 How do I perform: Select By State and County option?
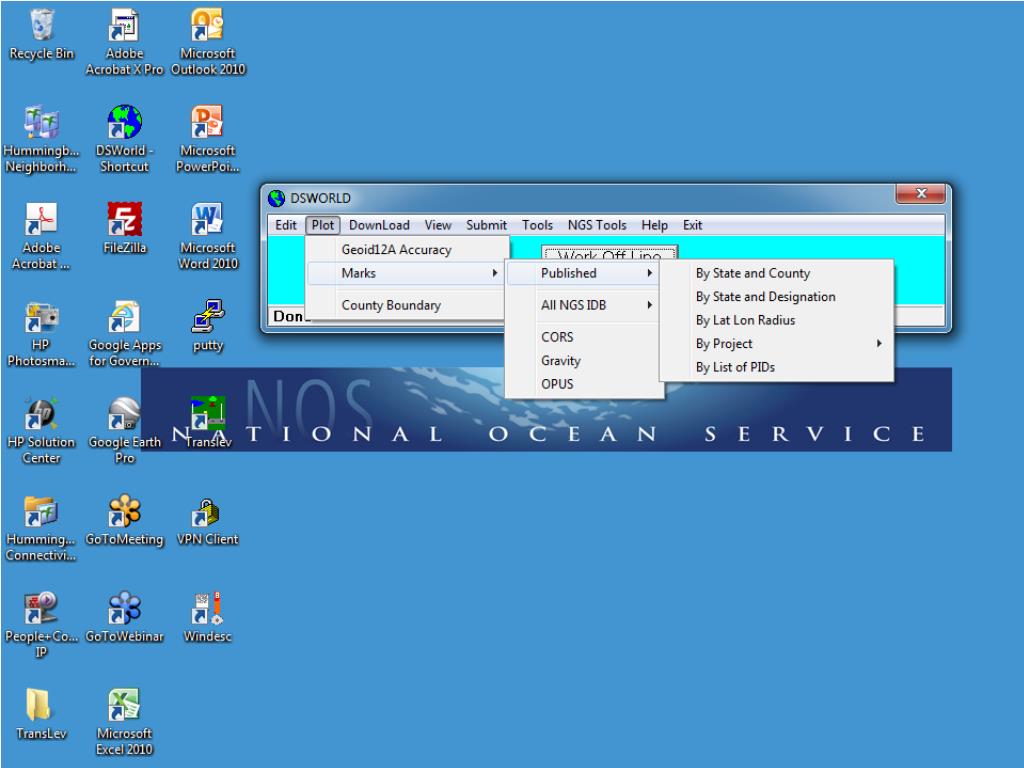click(776, 273)
